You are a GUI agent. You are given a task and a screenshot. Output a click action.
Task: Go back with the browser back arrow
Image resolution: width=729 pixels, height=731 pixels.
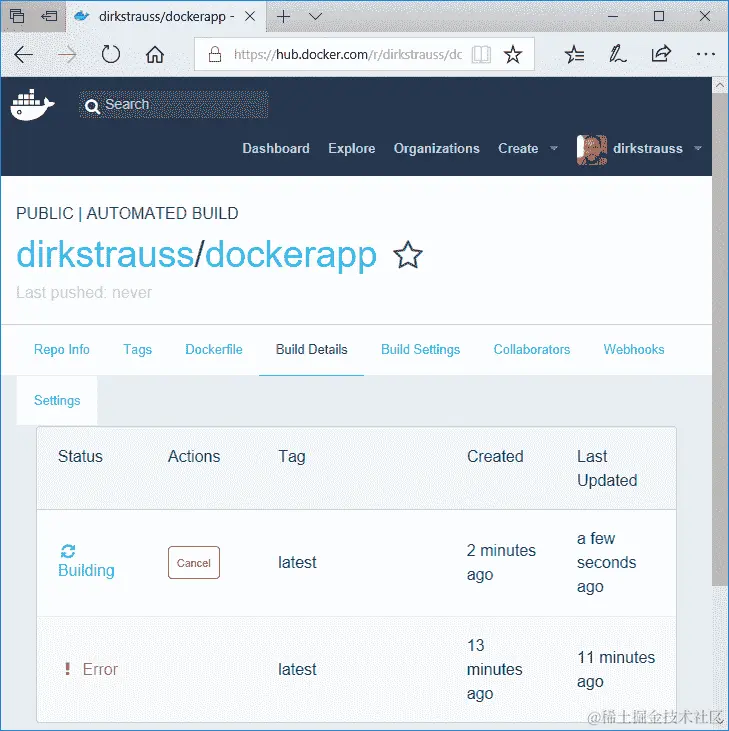(x=23, y=55)
